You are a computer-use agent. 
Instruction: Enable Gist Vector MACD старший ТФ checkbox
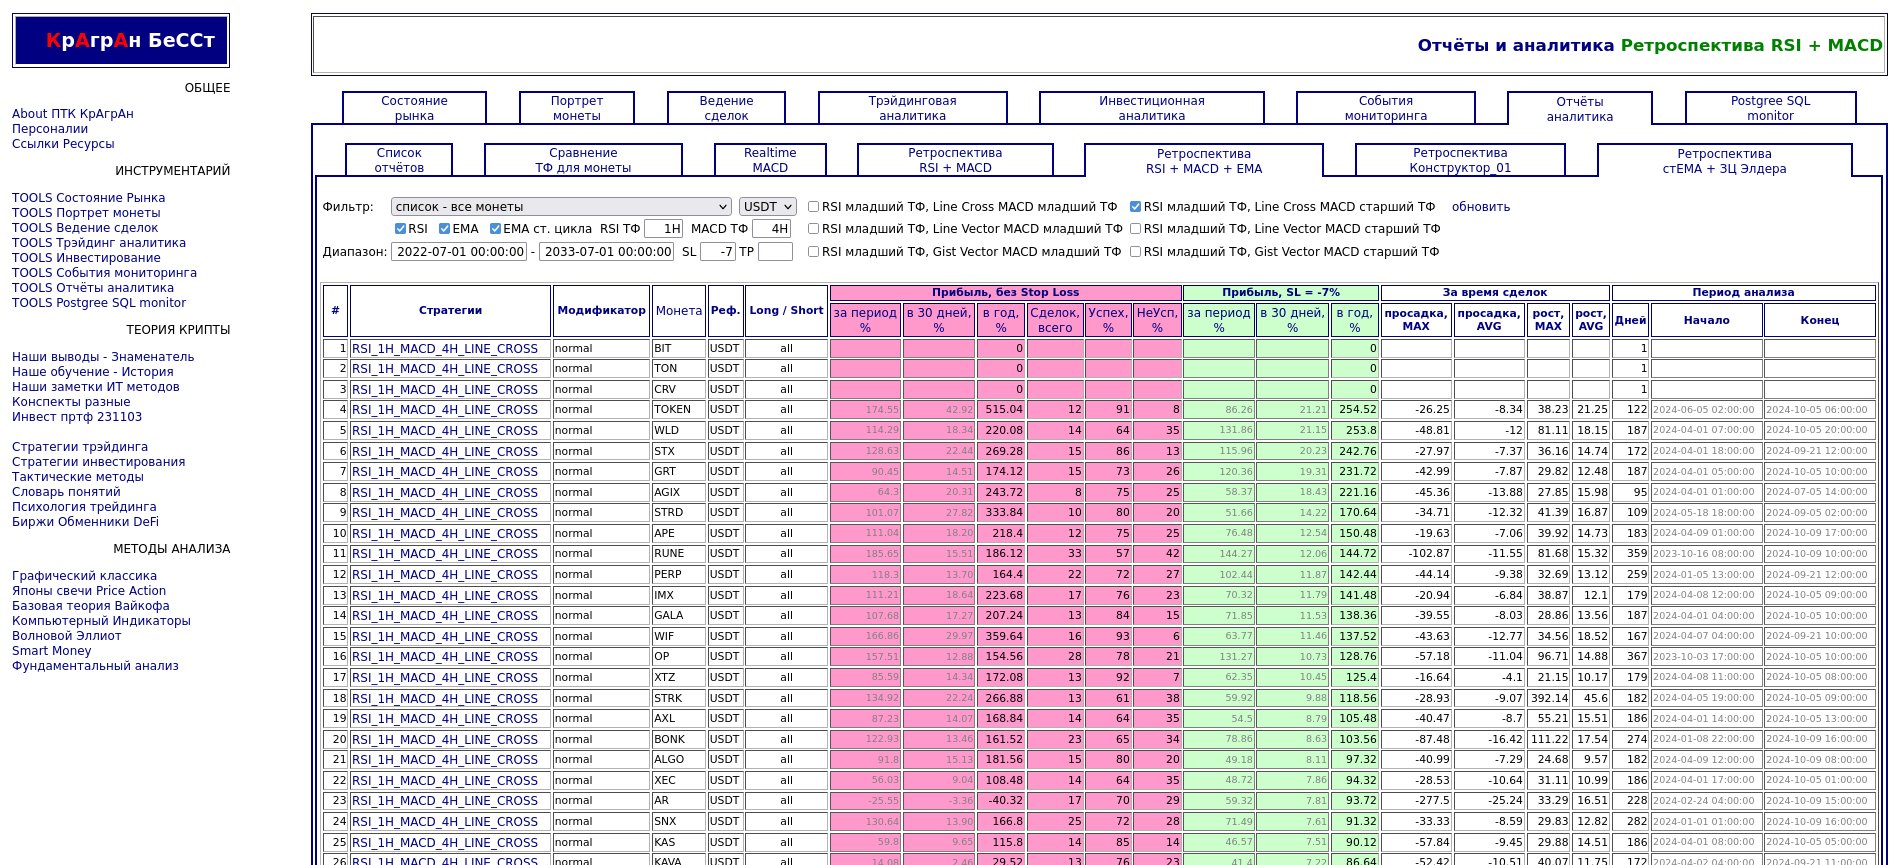pyautogui.click(x=1135, y=252)
